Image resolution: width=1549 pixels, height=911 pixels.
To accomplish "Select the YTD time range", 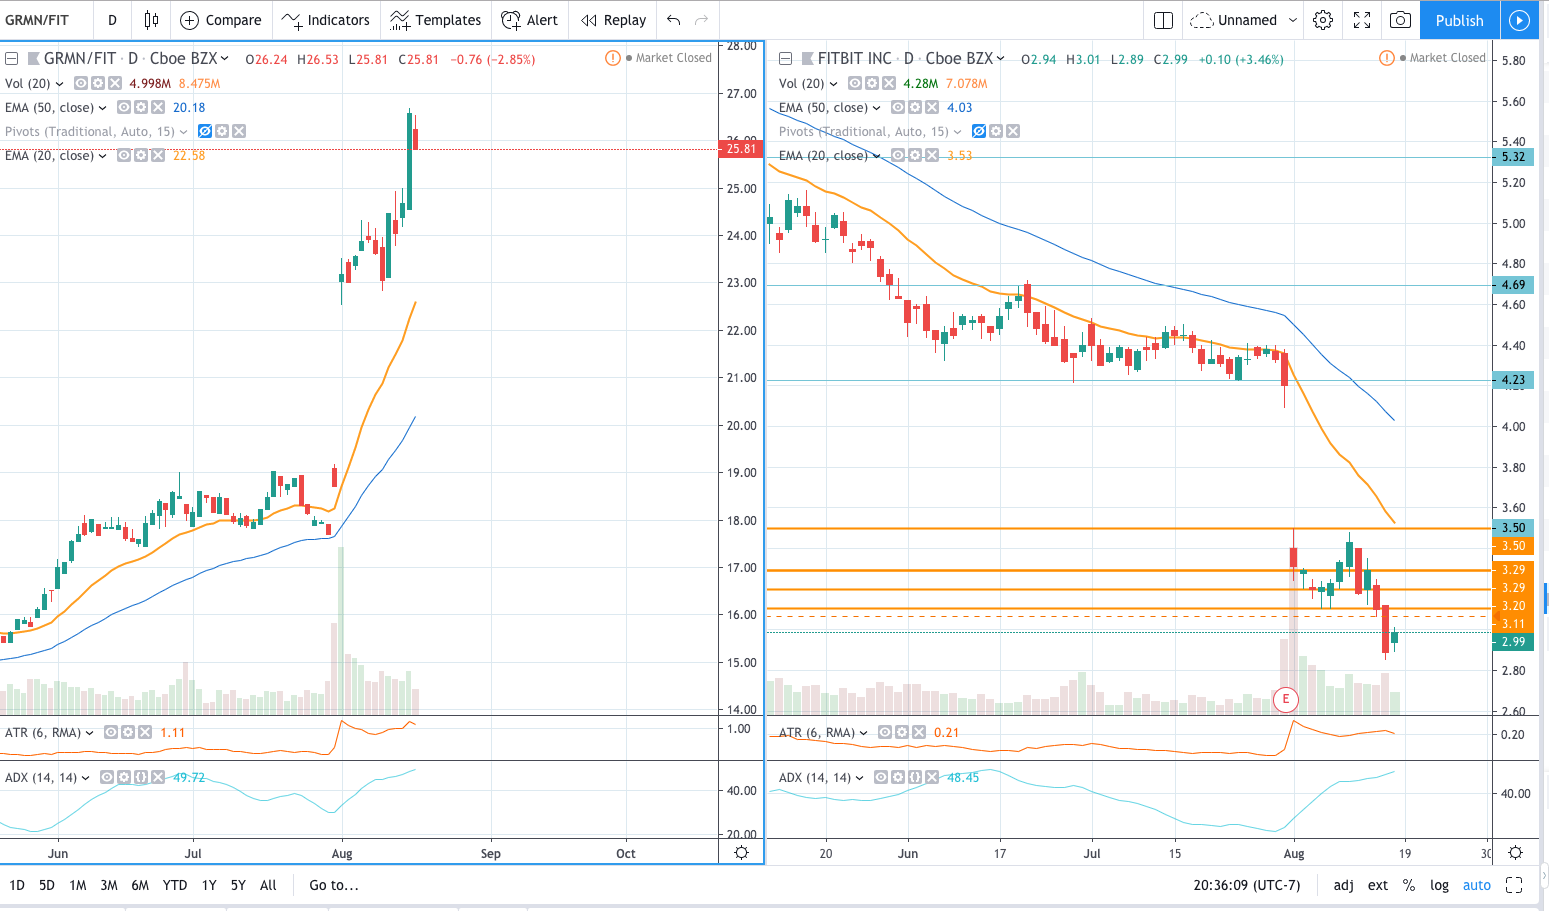I will tap(175, 885).
